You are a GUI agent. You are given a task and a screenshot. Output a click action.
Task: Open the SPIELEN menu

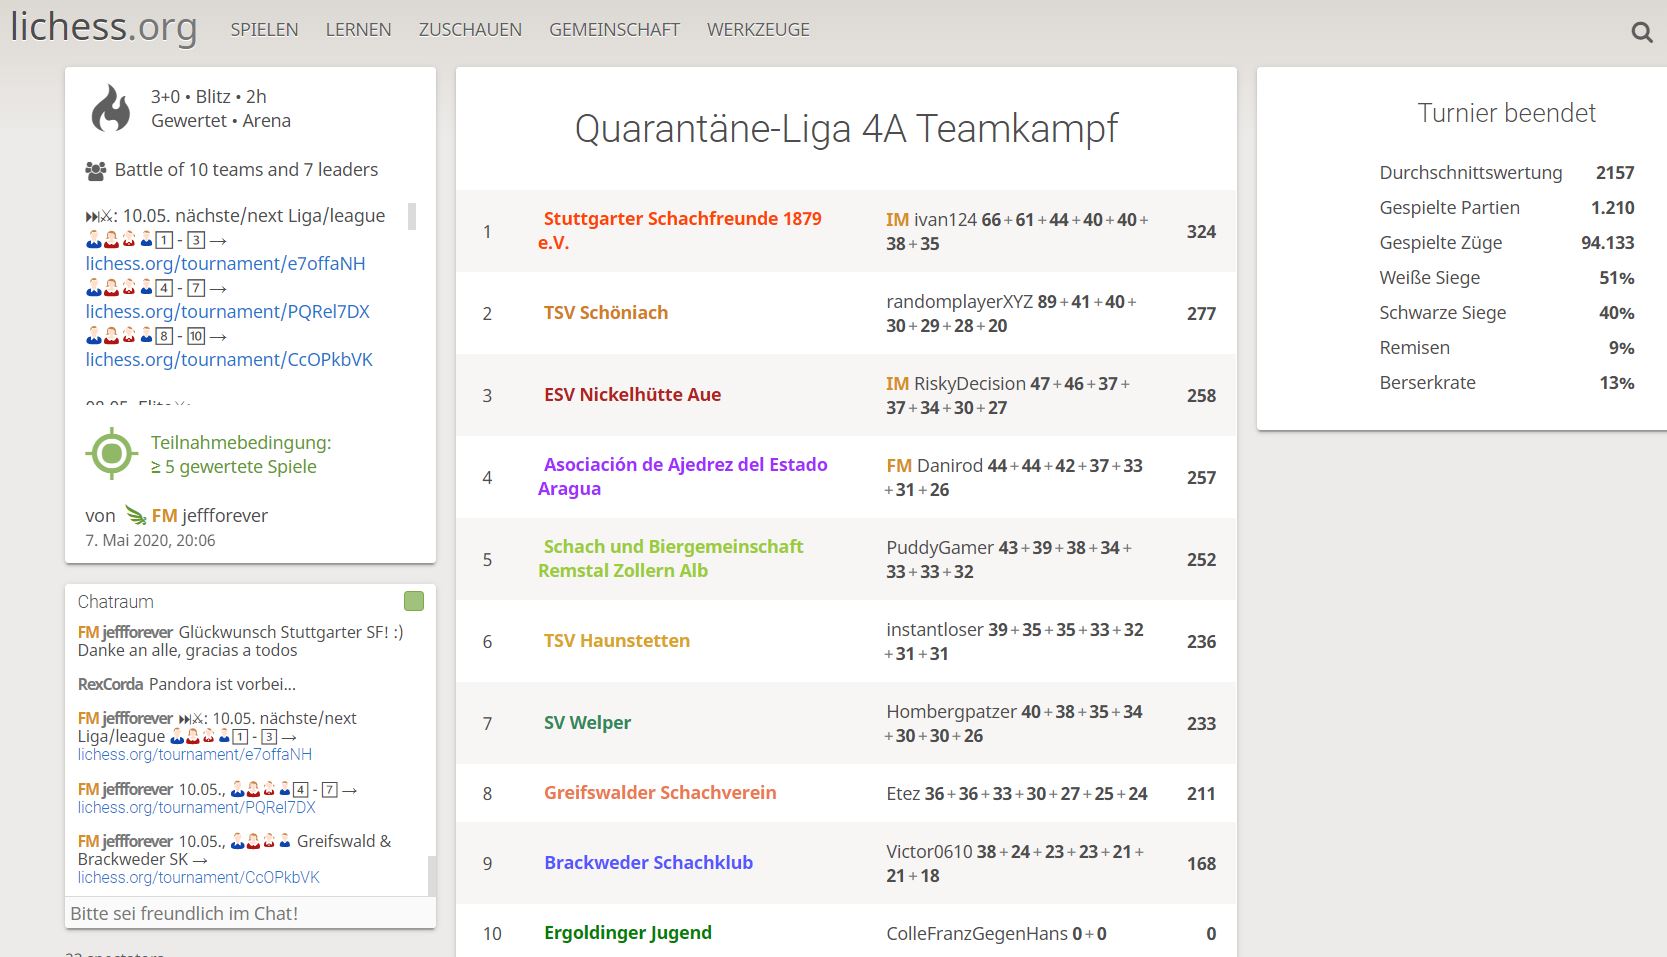click(x=264, y=30)
